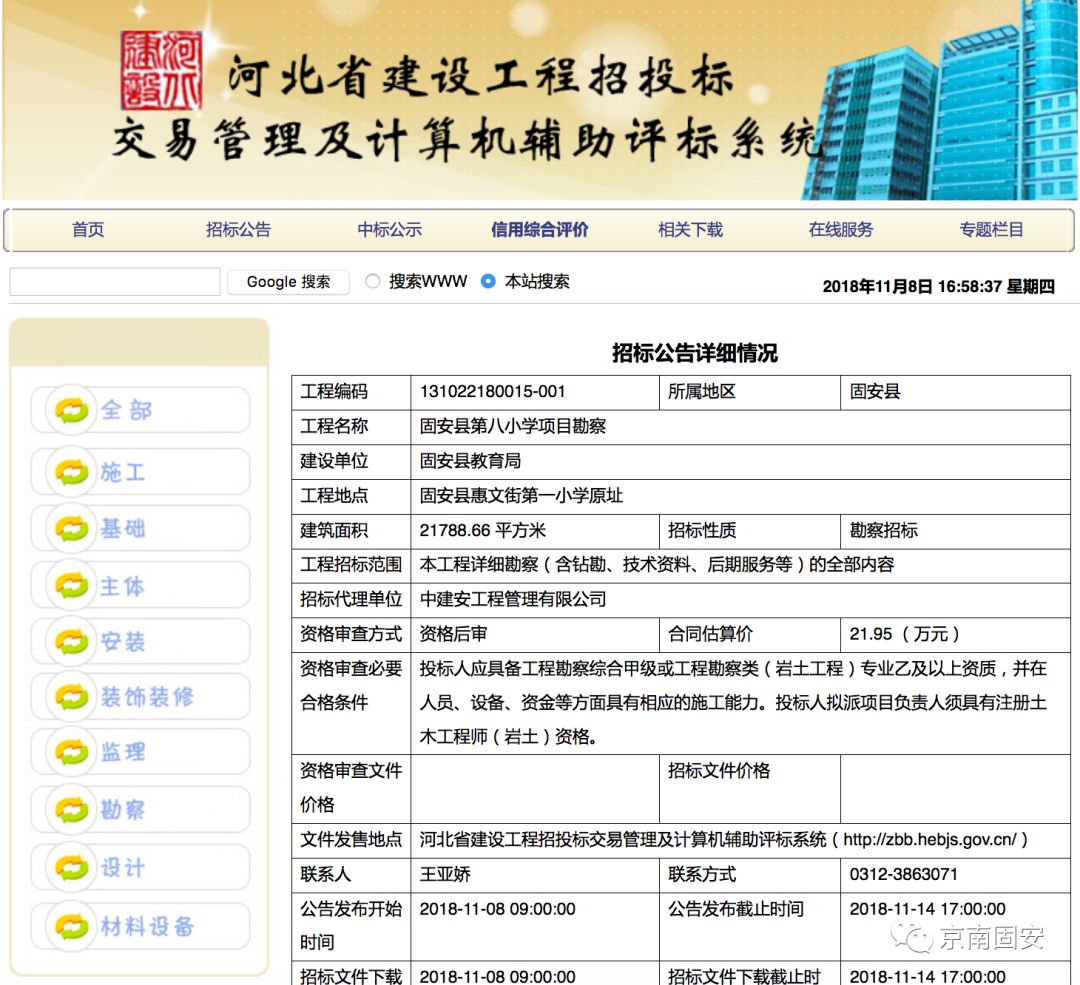Click the yellow arrow icon beside 主体

pos(72,585)
